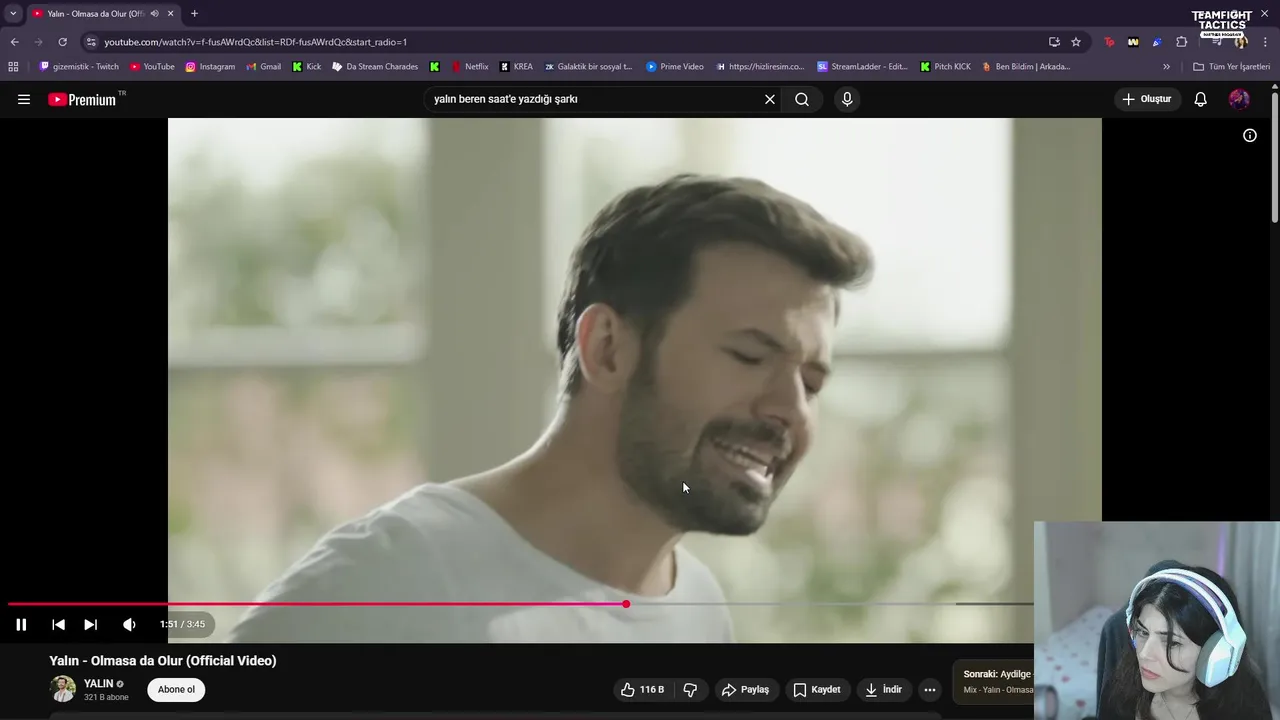The image size is (1280, 720).
Task: Open the KREA bookmark
Action: (516, 67)
